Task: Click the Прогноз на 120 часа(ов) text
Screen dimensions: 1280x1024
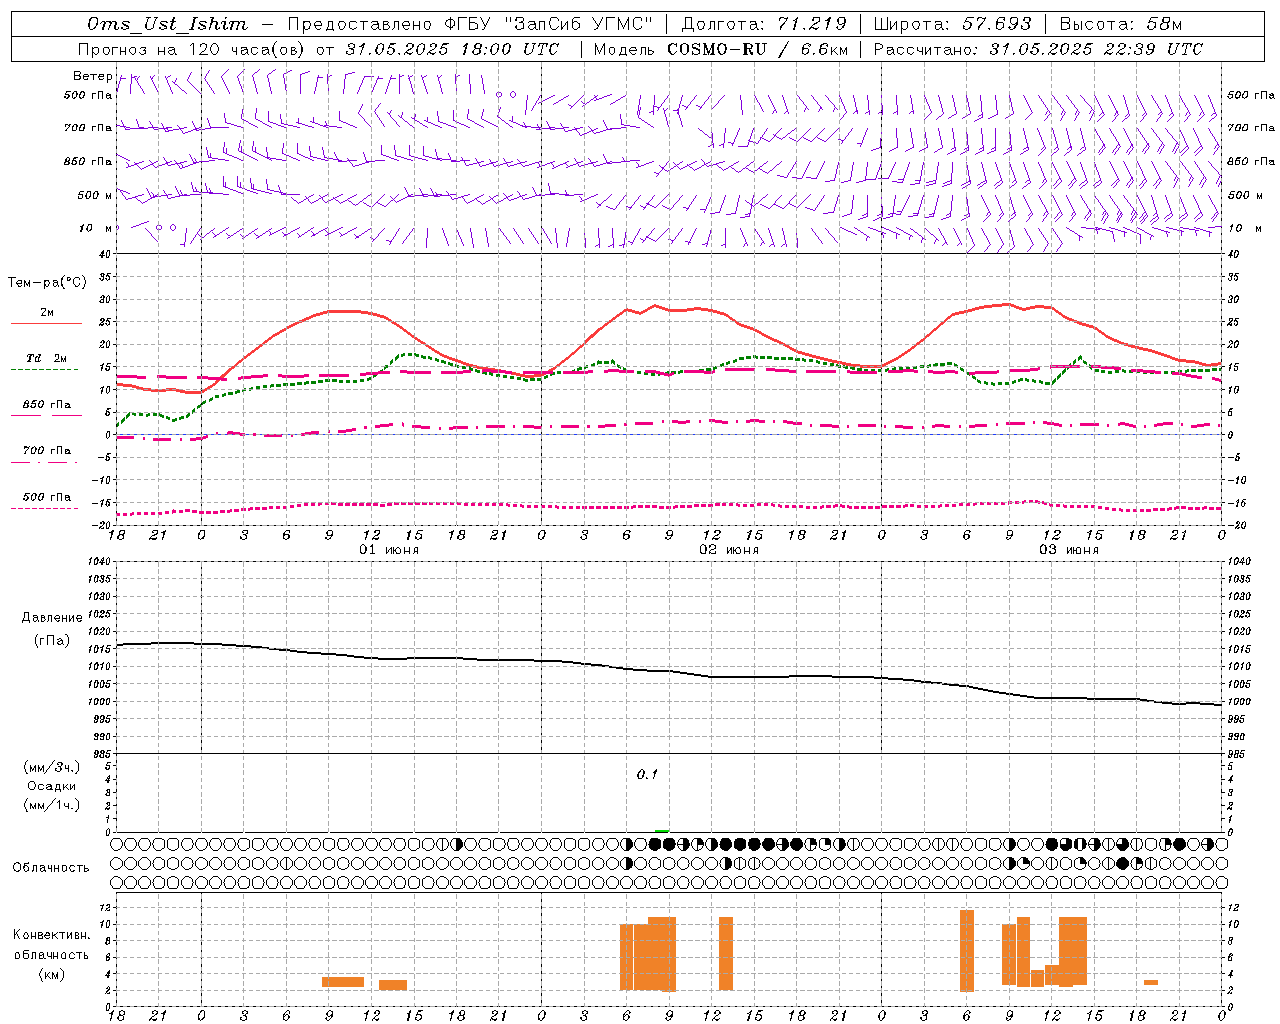Action: pos(192,49)
